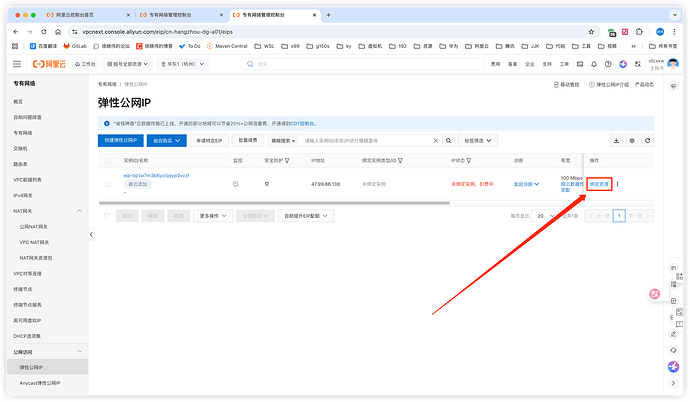Image resolution: width=690 pixels, height=402 pixels.
Task: Toggle the select-all header checkbox
Action: pos(108,160)
